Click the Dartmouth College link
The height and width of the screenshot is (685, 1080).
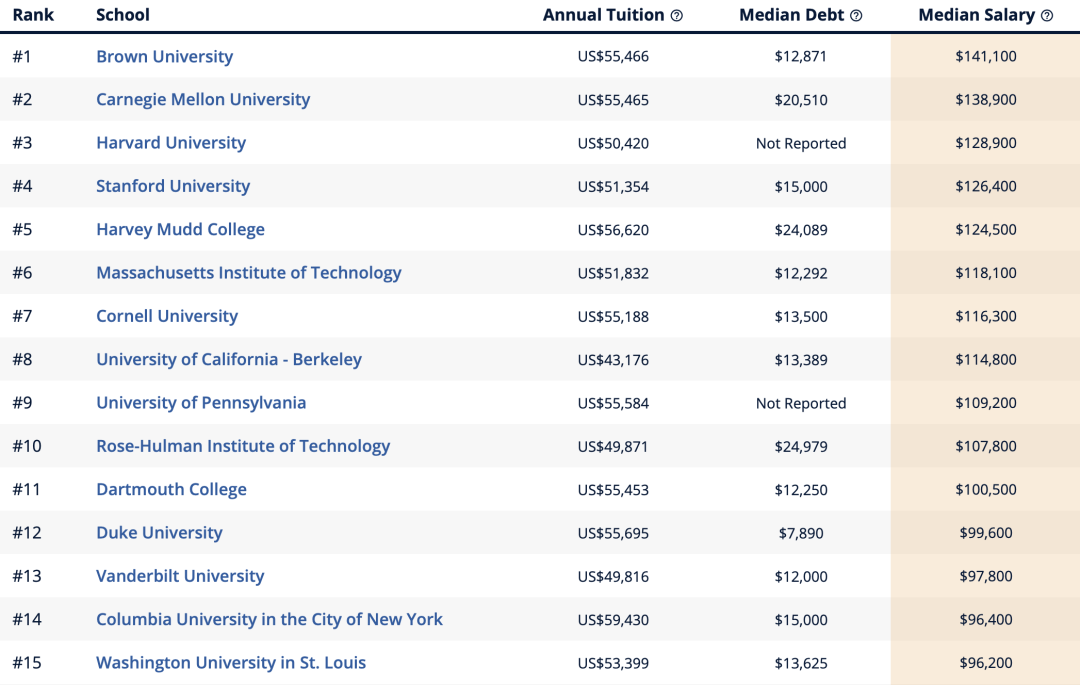pyautogui.click(x=172, y=490)
